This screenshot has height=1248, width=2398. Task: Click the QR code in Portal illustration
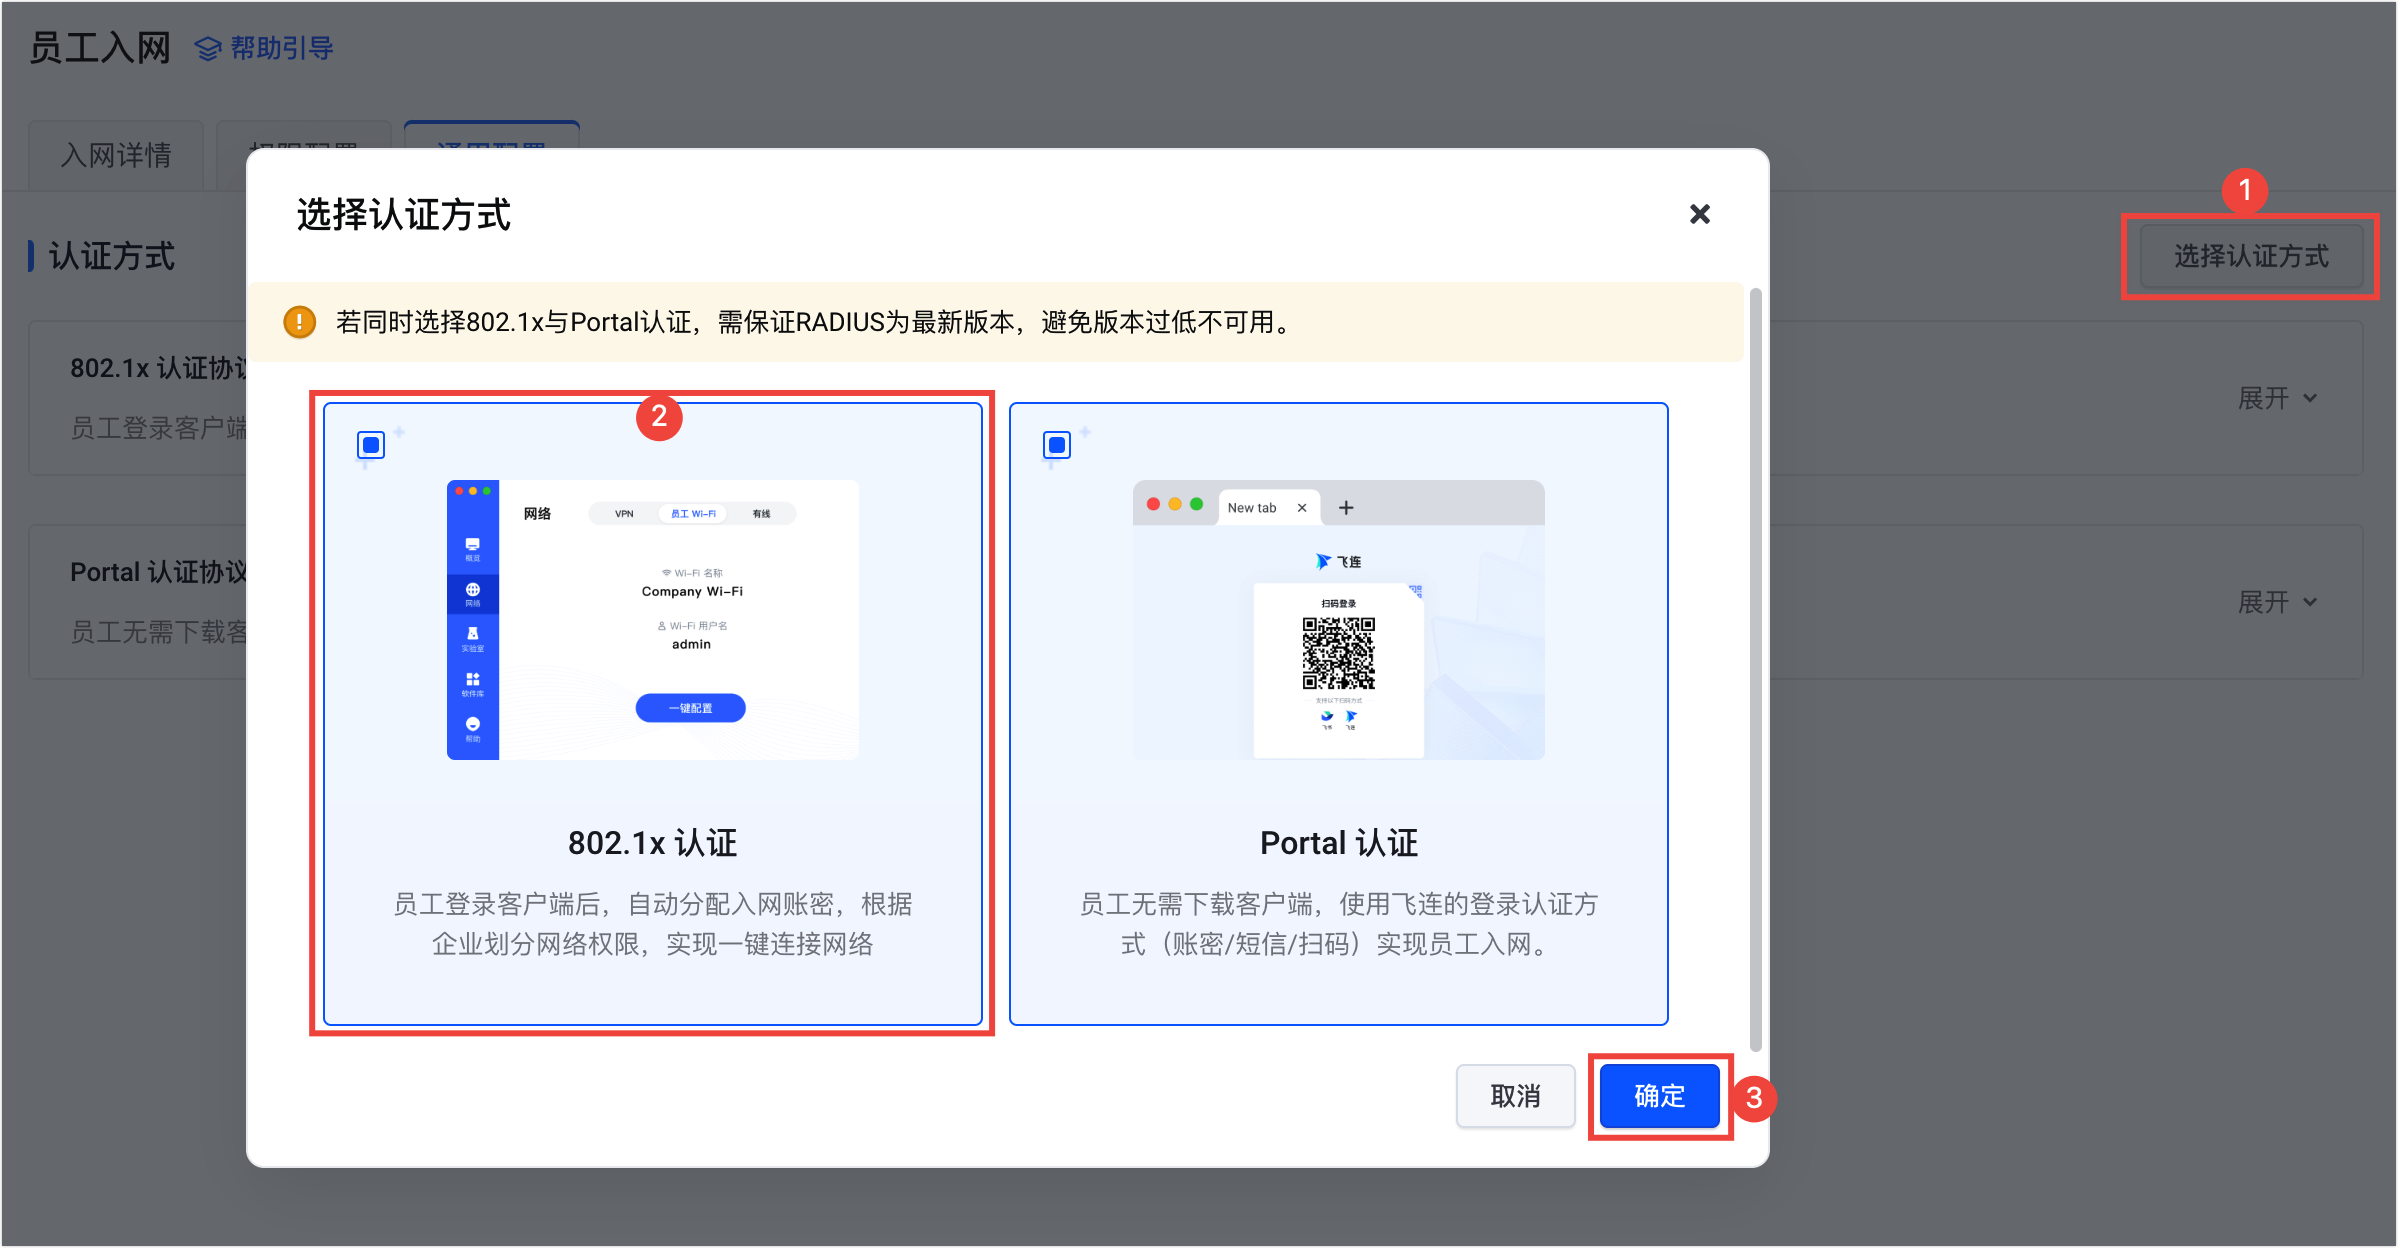click(x=1338, y=654)
